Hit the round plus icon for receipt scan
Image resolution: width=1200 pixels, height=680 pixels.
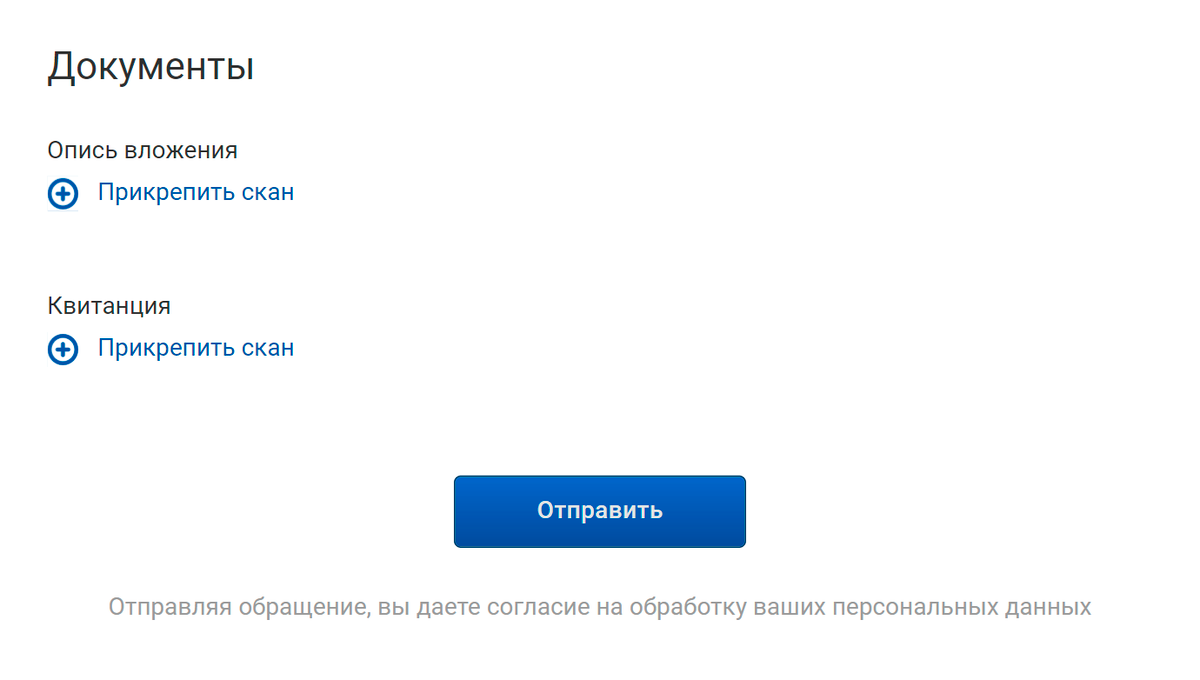point(63,350)
